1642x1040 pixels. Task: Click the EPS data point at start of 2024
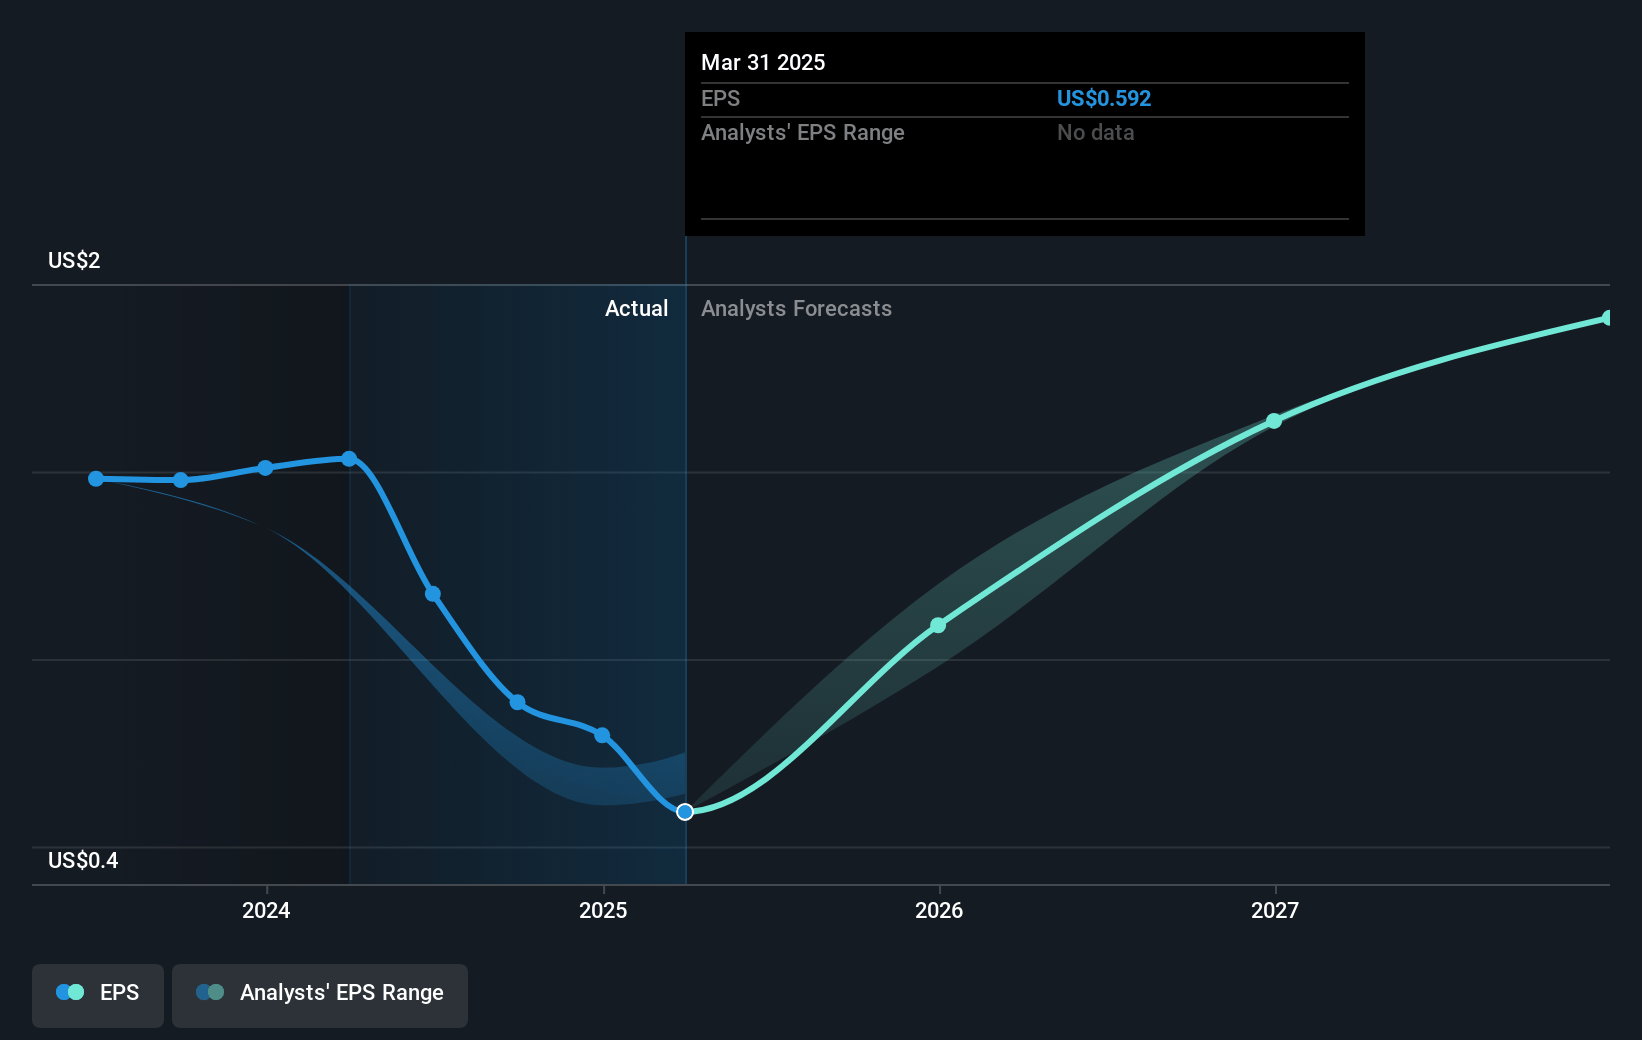click(265, 468)
